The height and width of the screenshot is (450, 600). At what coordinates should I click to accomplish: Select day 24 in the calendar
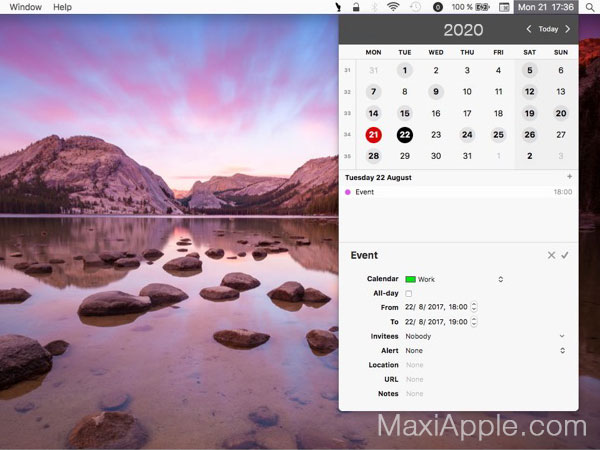pyautogui.click(x=467, y=135)
